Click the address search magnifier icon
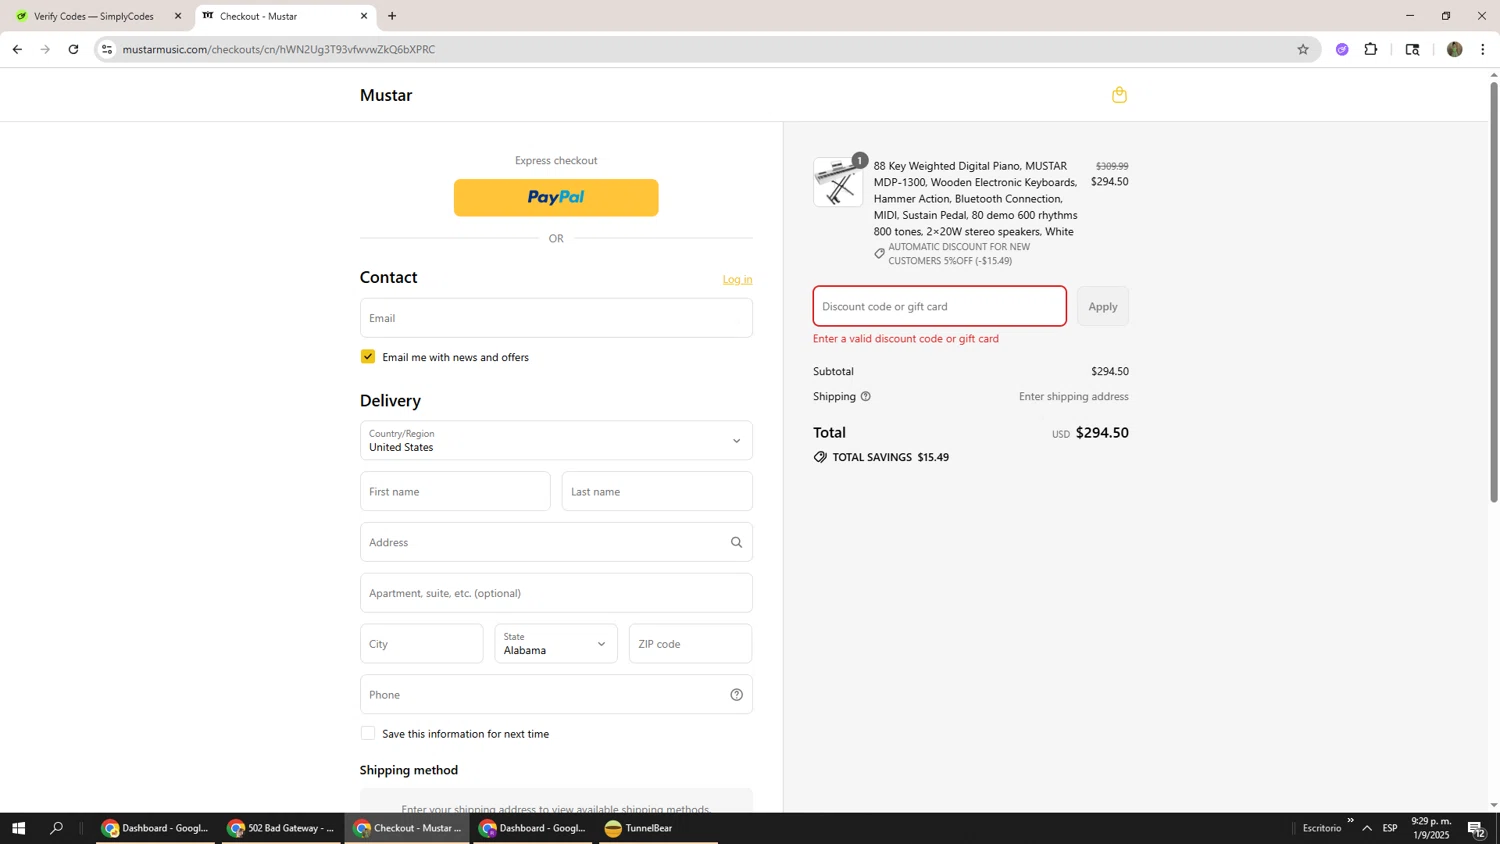This screenshot has height=844, width=1500. tap(736, 542)
